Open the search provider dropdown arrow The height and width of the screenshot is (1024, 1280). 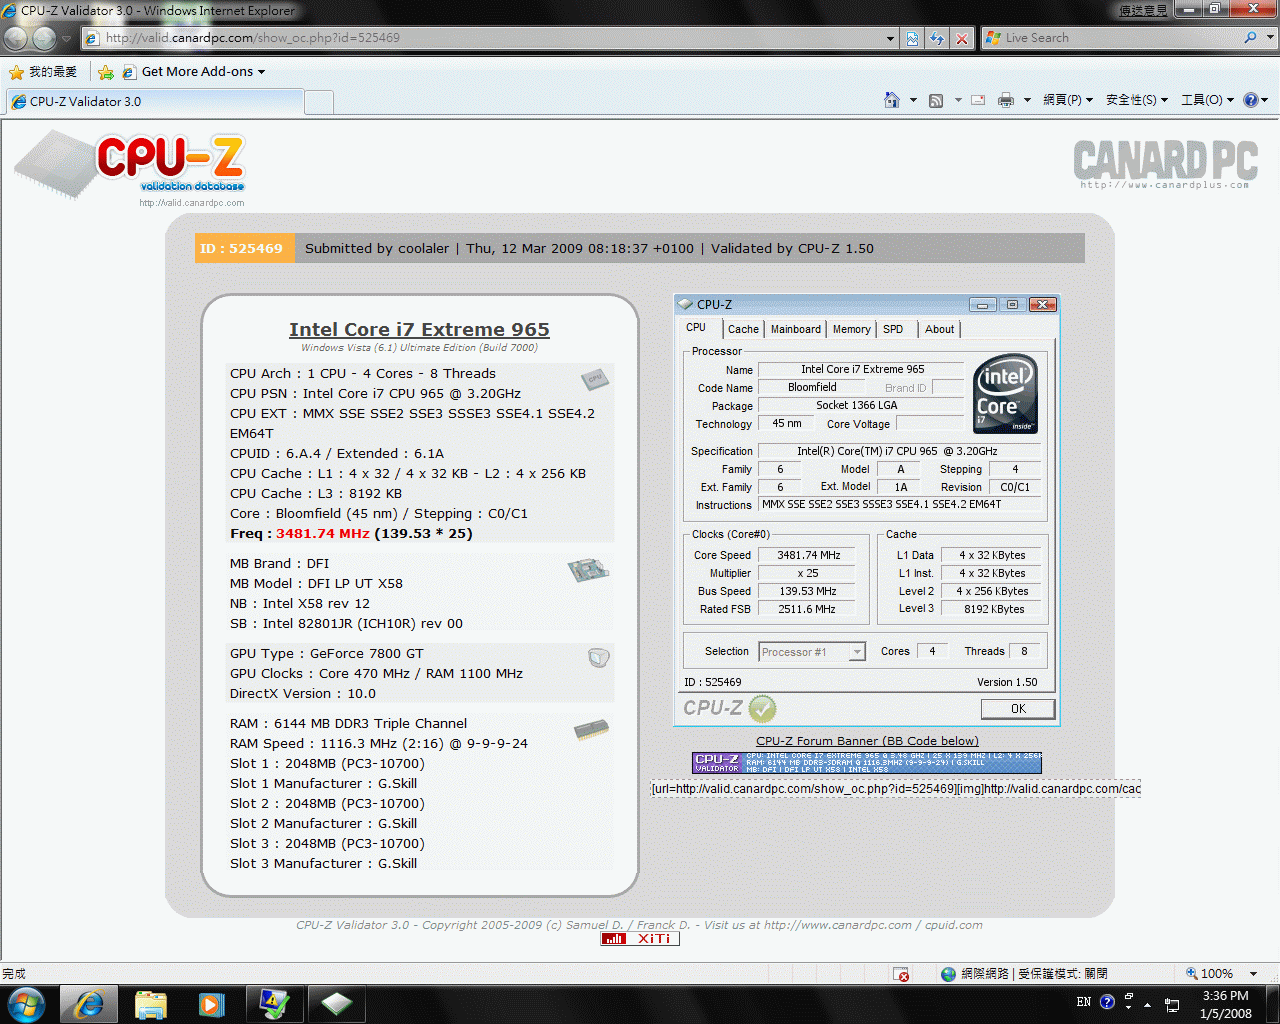click(x=1270, y=38)
